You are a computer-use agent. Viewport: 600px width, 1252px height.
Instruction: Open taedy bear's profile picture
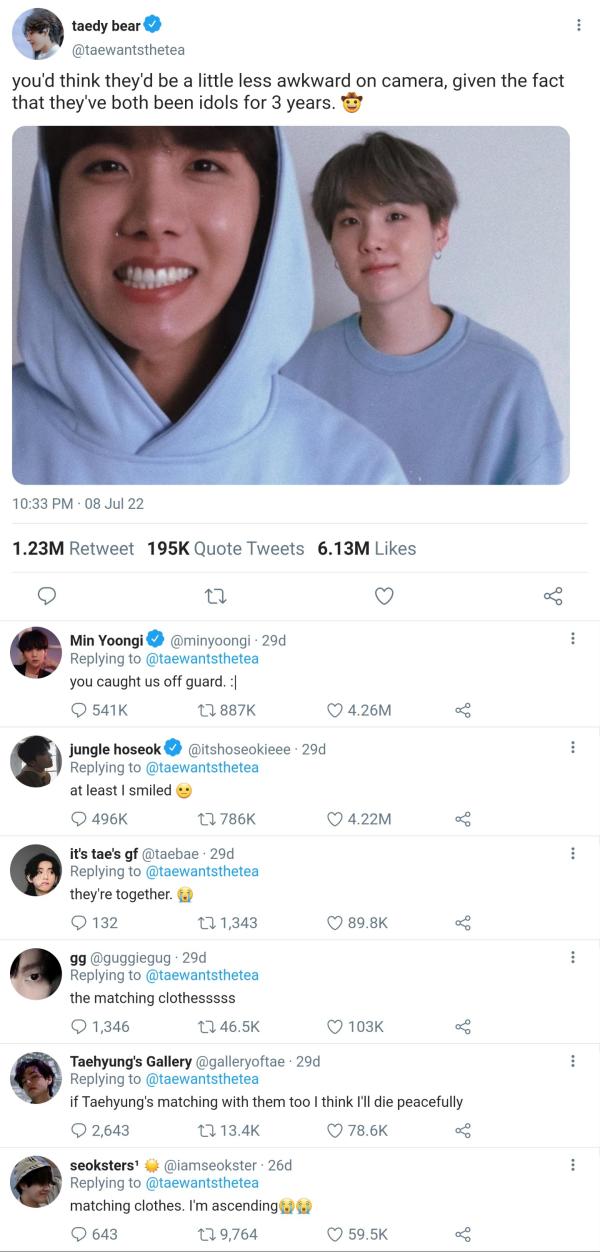37,37
